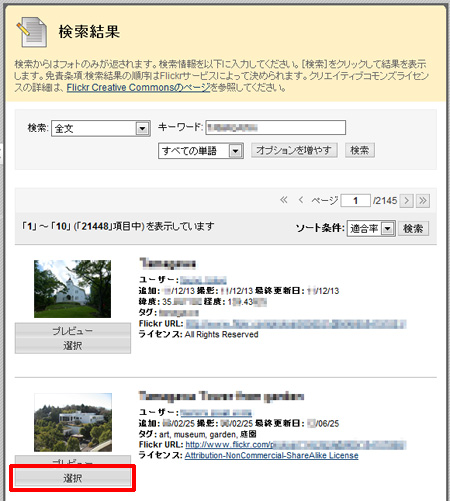Click the キーワード input field
The image size is (450, 501).
275,128
